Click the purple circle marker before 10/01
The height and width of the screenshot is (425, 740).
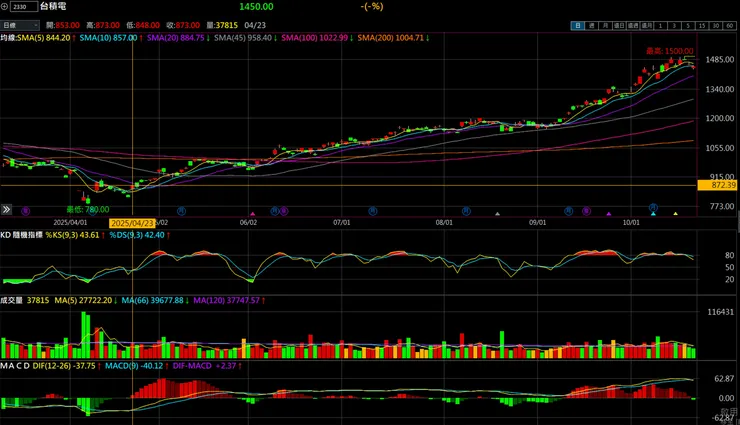[x=586, y=211]
